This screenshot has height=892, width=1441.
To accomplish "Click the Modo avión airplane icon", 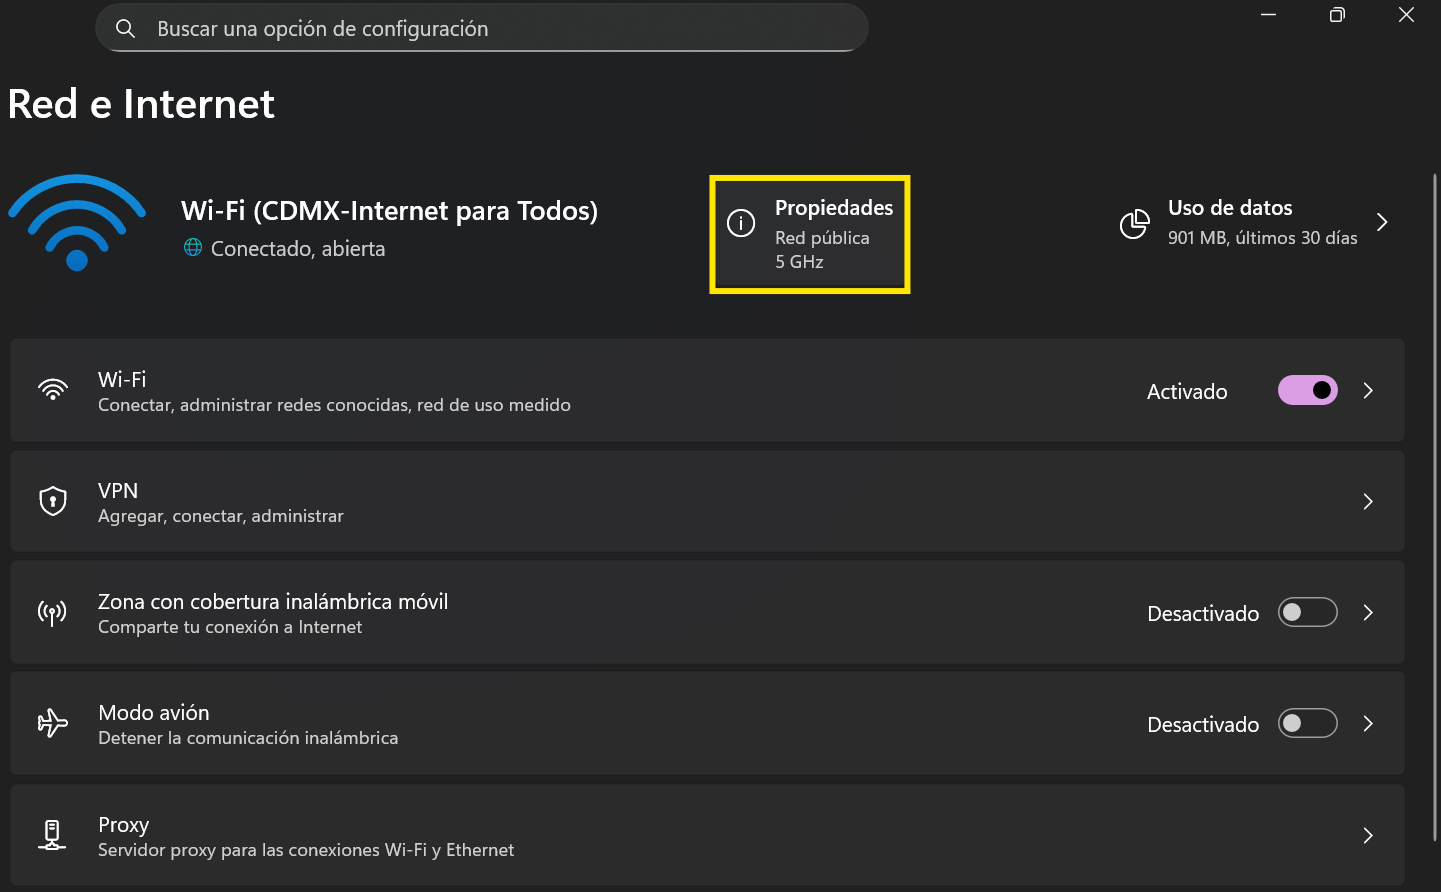I will tap(52, 723).
